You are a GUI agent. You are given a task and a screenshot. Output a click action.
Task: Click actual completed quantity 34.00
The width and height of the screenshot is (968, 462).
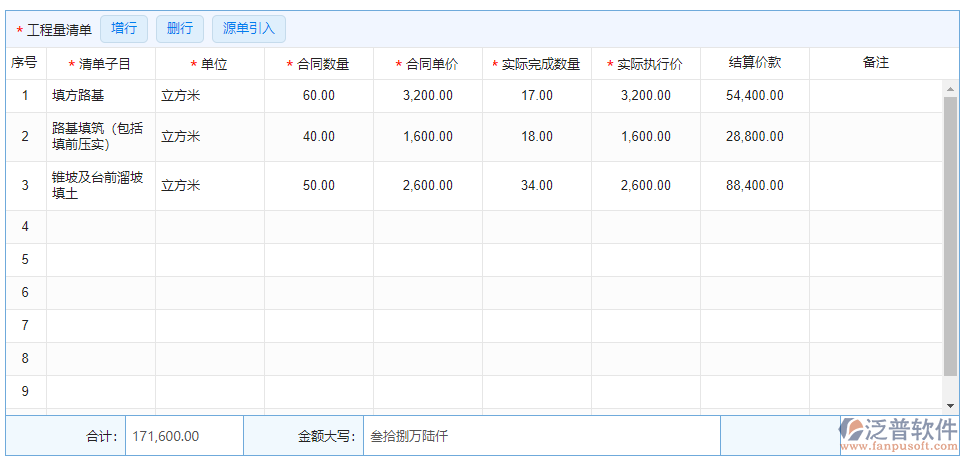tap(536, 185)
